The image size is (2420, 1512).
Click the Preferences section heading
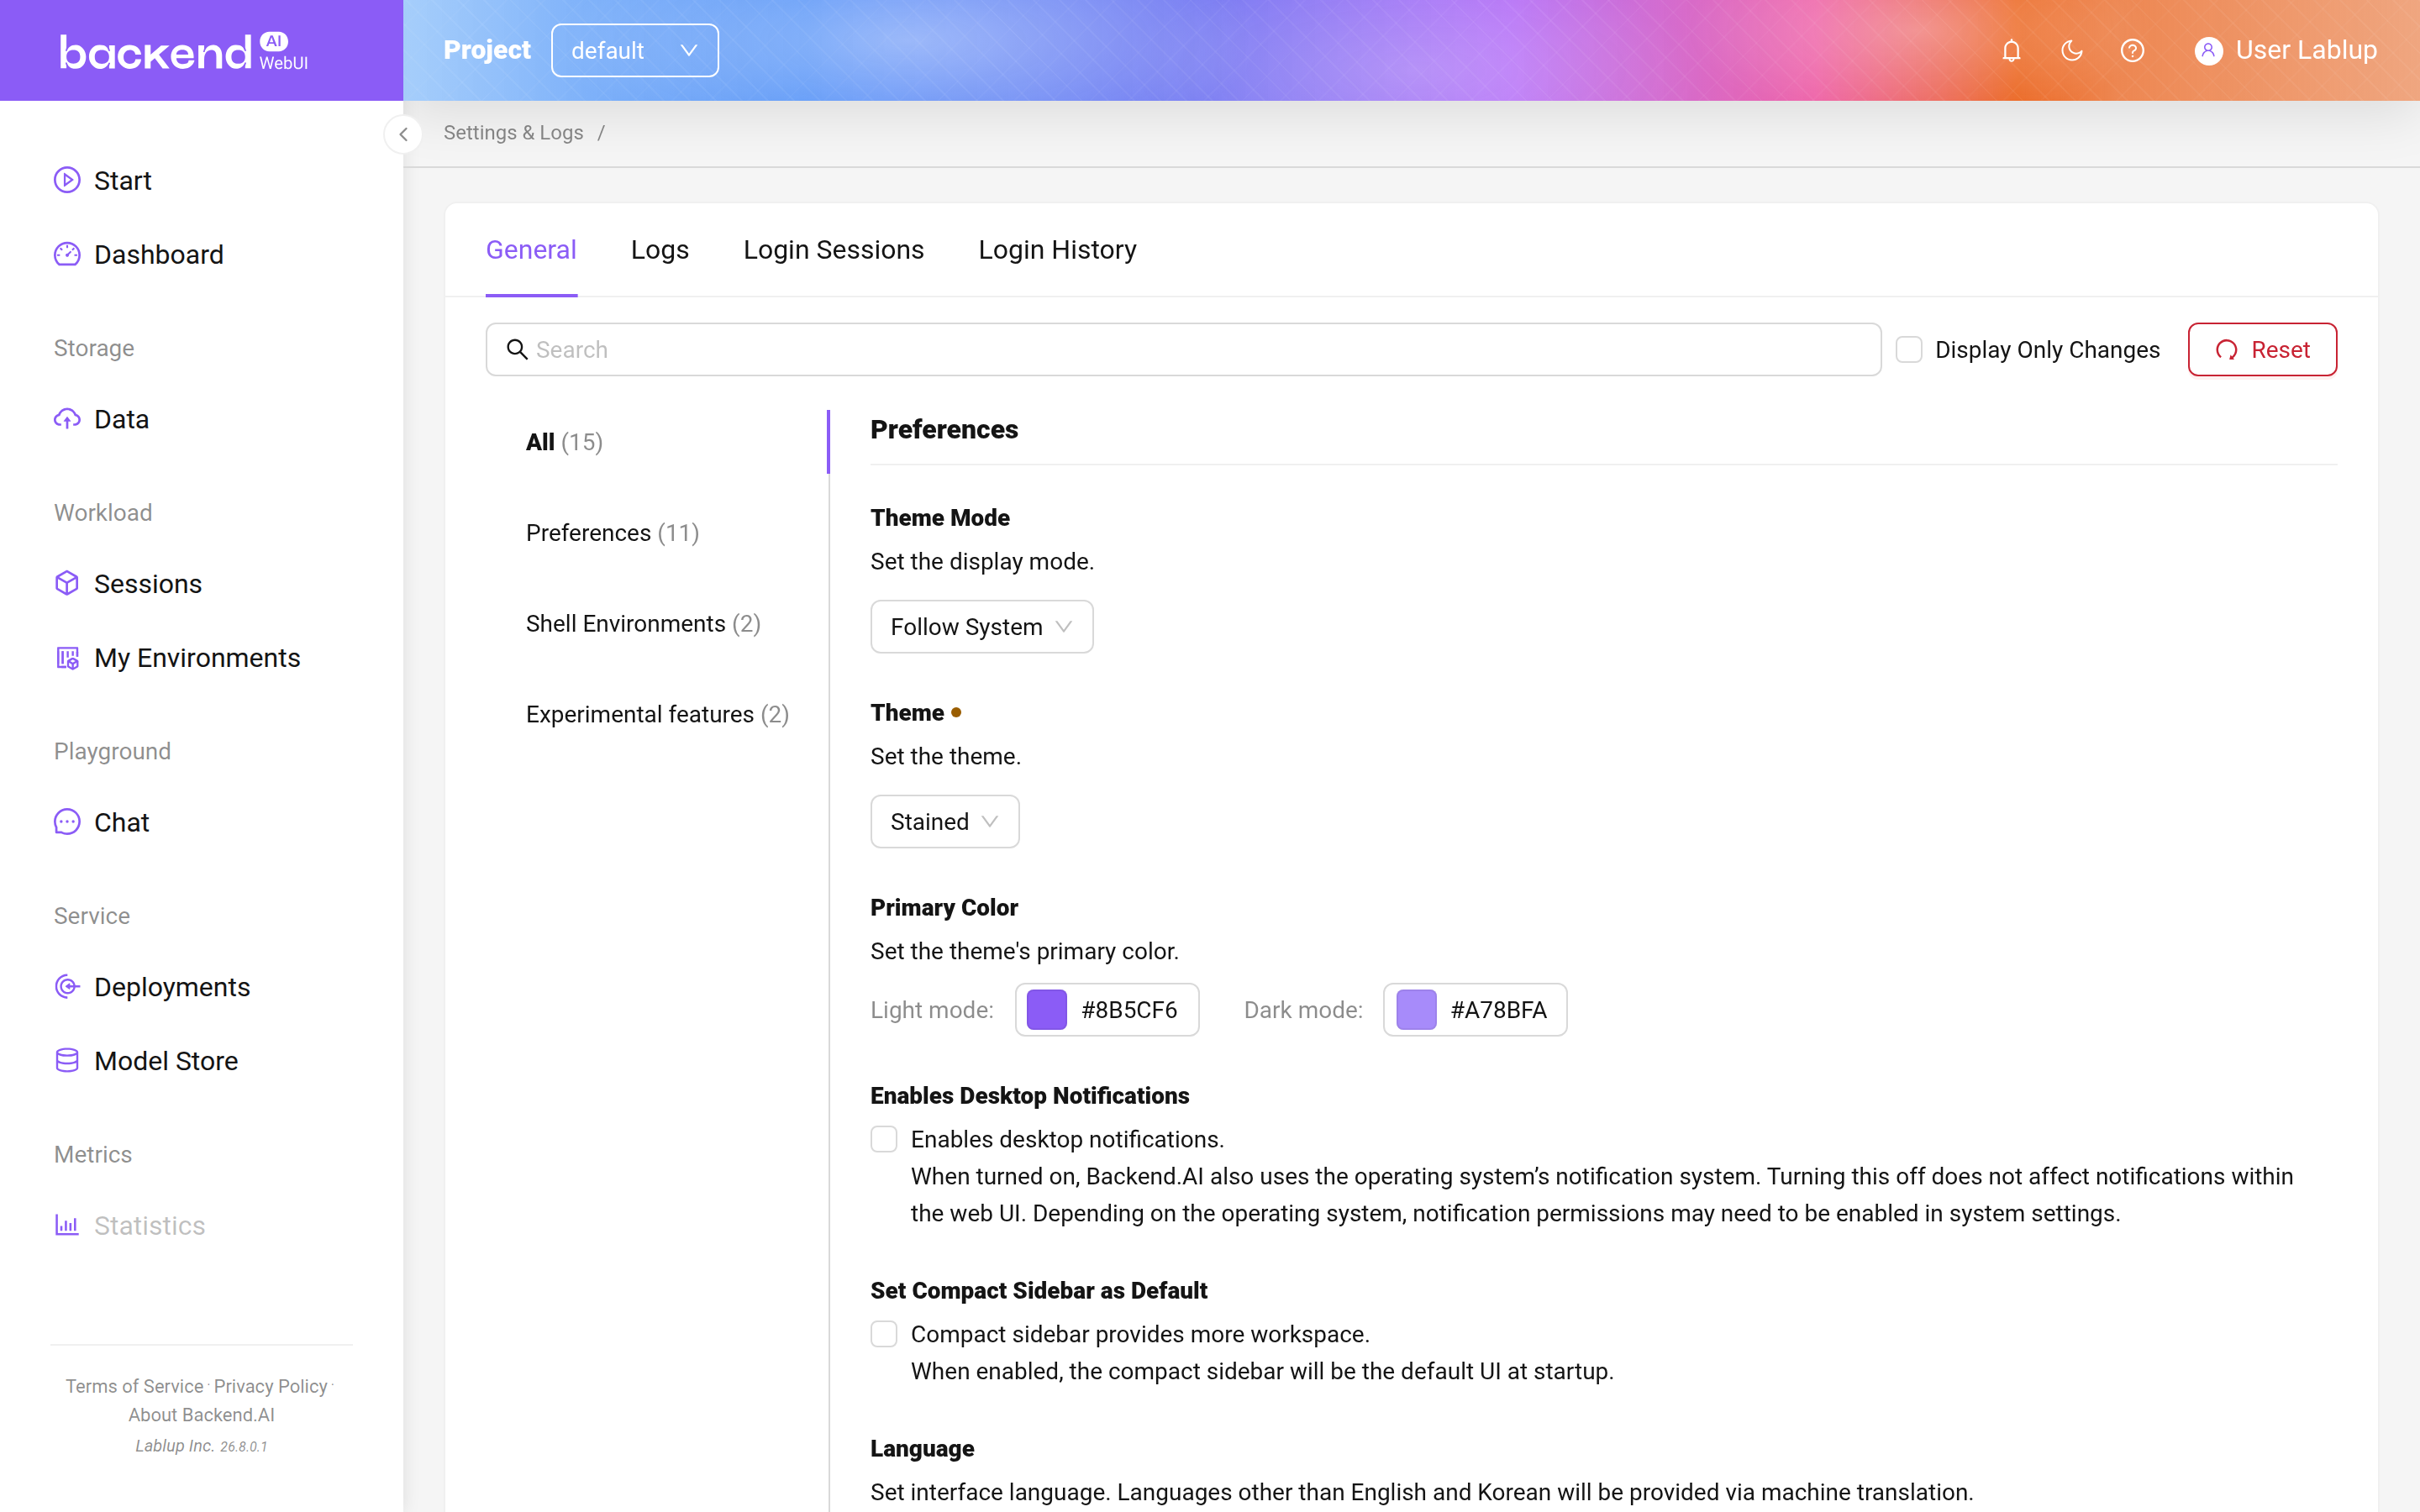click(944, 429)
